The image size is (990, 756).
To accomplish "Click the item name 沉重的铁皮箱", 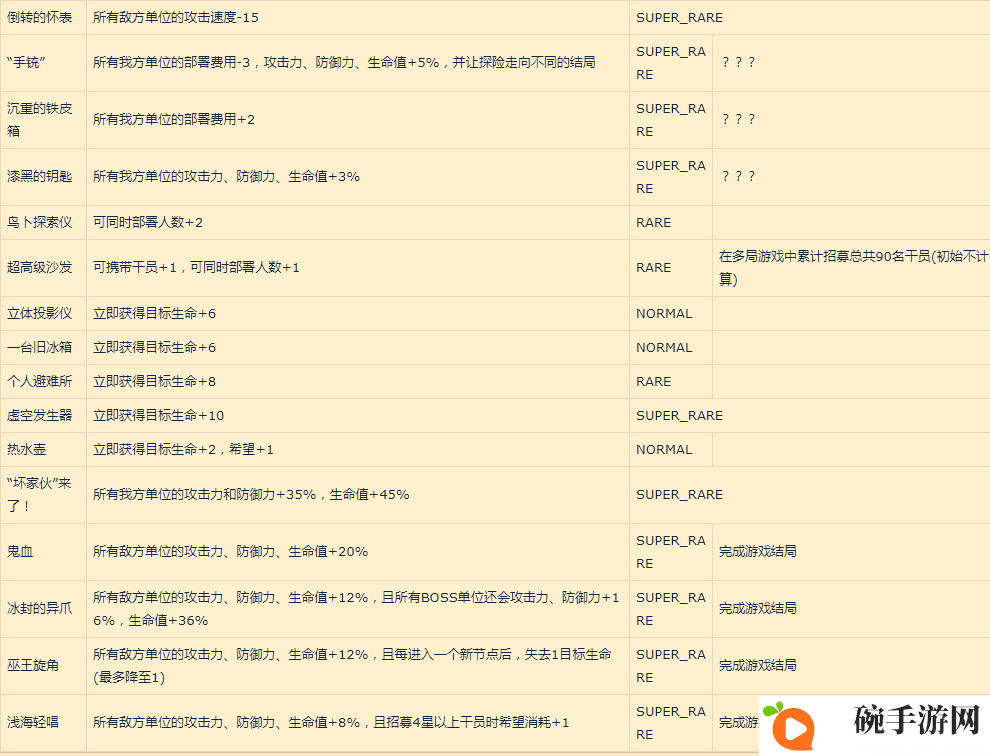I will (x=39, y=120).
